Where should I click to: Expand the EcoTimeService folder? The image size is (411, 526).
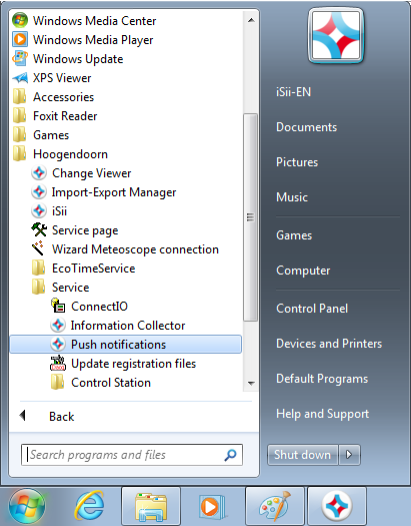(x=84, y=268)
